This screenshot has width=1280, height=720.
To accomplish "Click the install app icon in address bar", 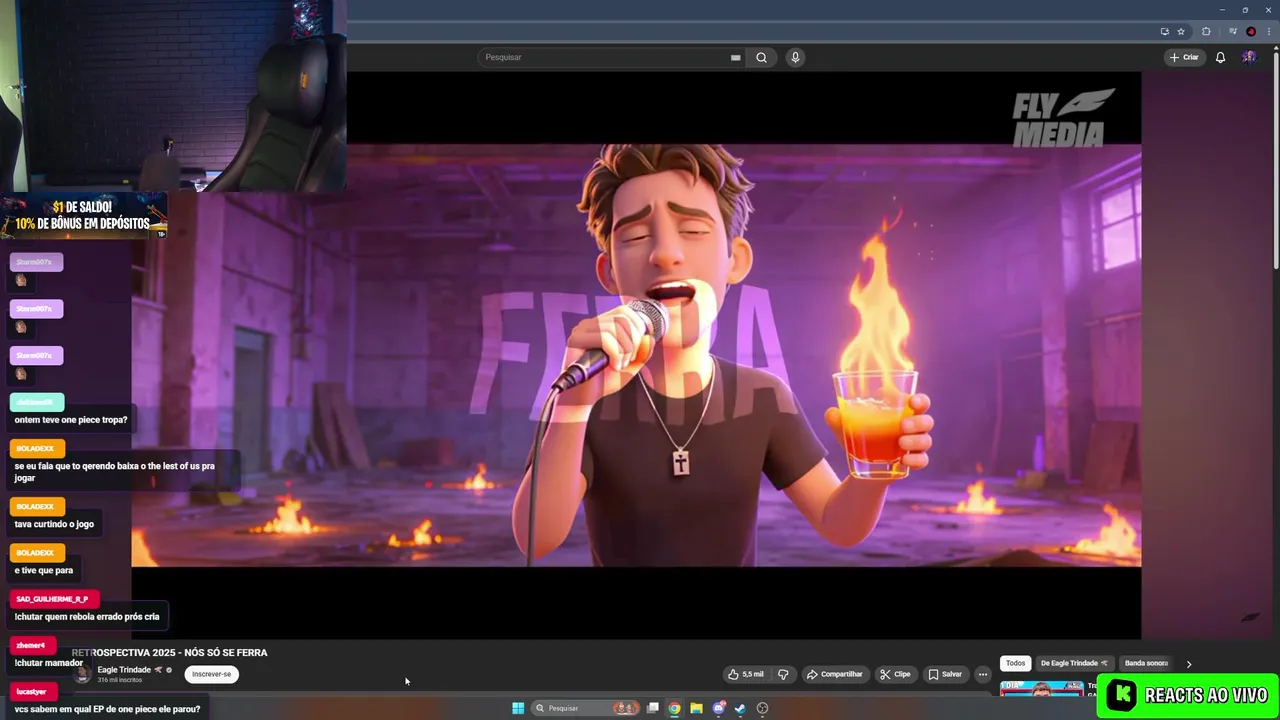I will click(1164, 31).
